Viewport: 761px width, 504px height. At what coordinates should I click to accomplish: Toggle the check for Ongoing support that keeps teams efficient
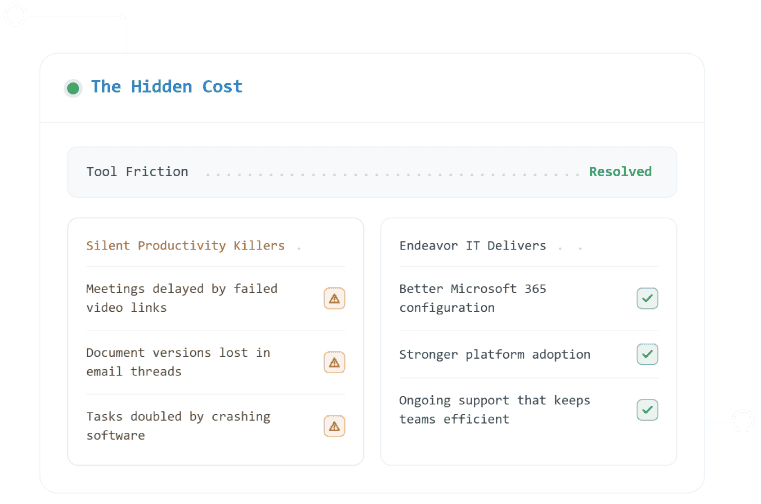[647, 410]
